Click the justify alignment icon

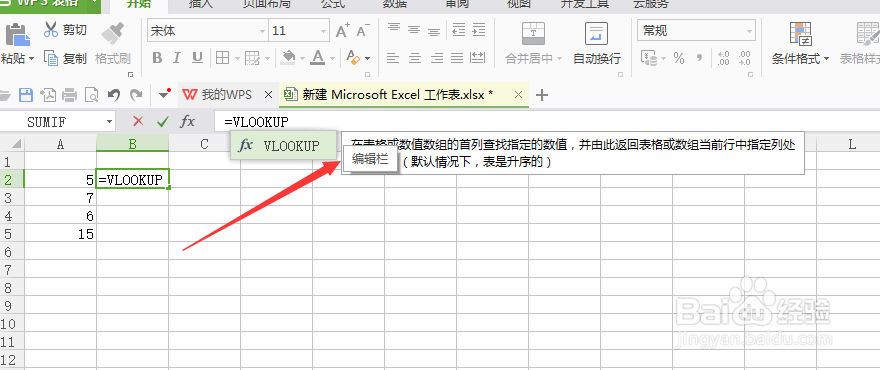click(x=457, y=58)
